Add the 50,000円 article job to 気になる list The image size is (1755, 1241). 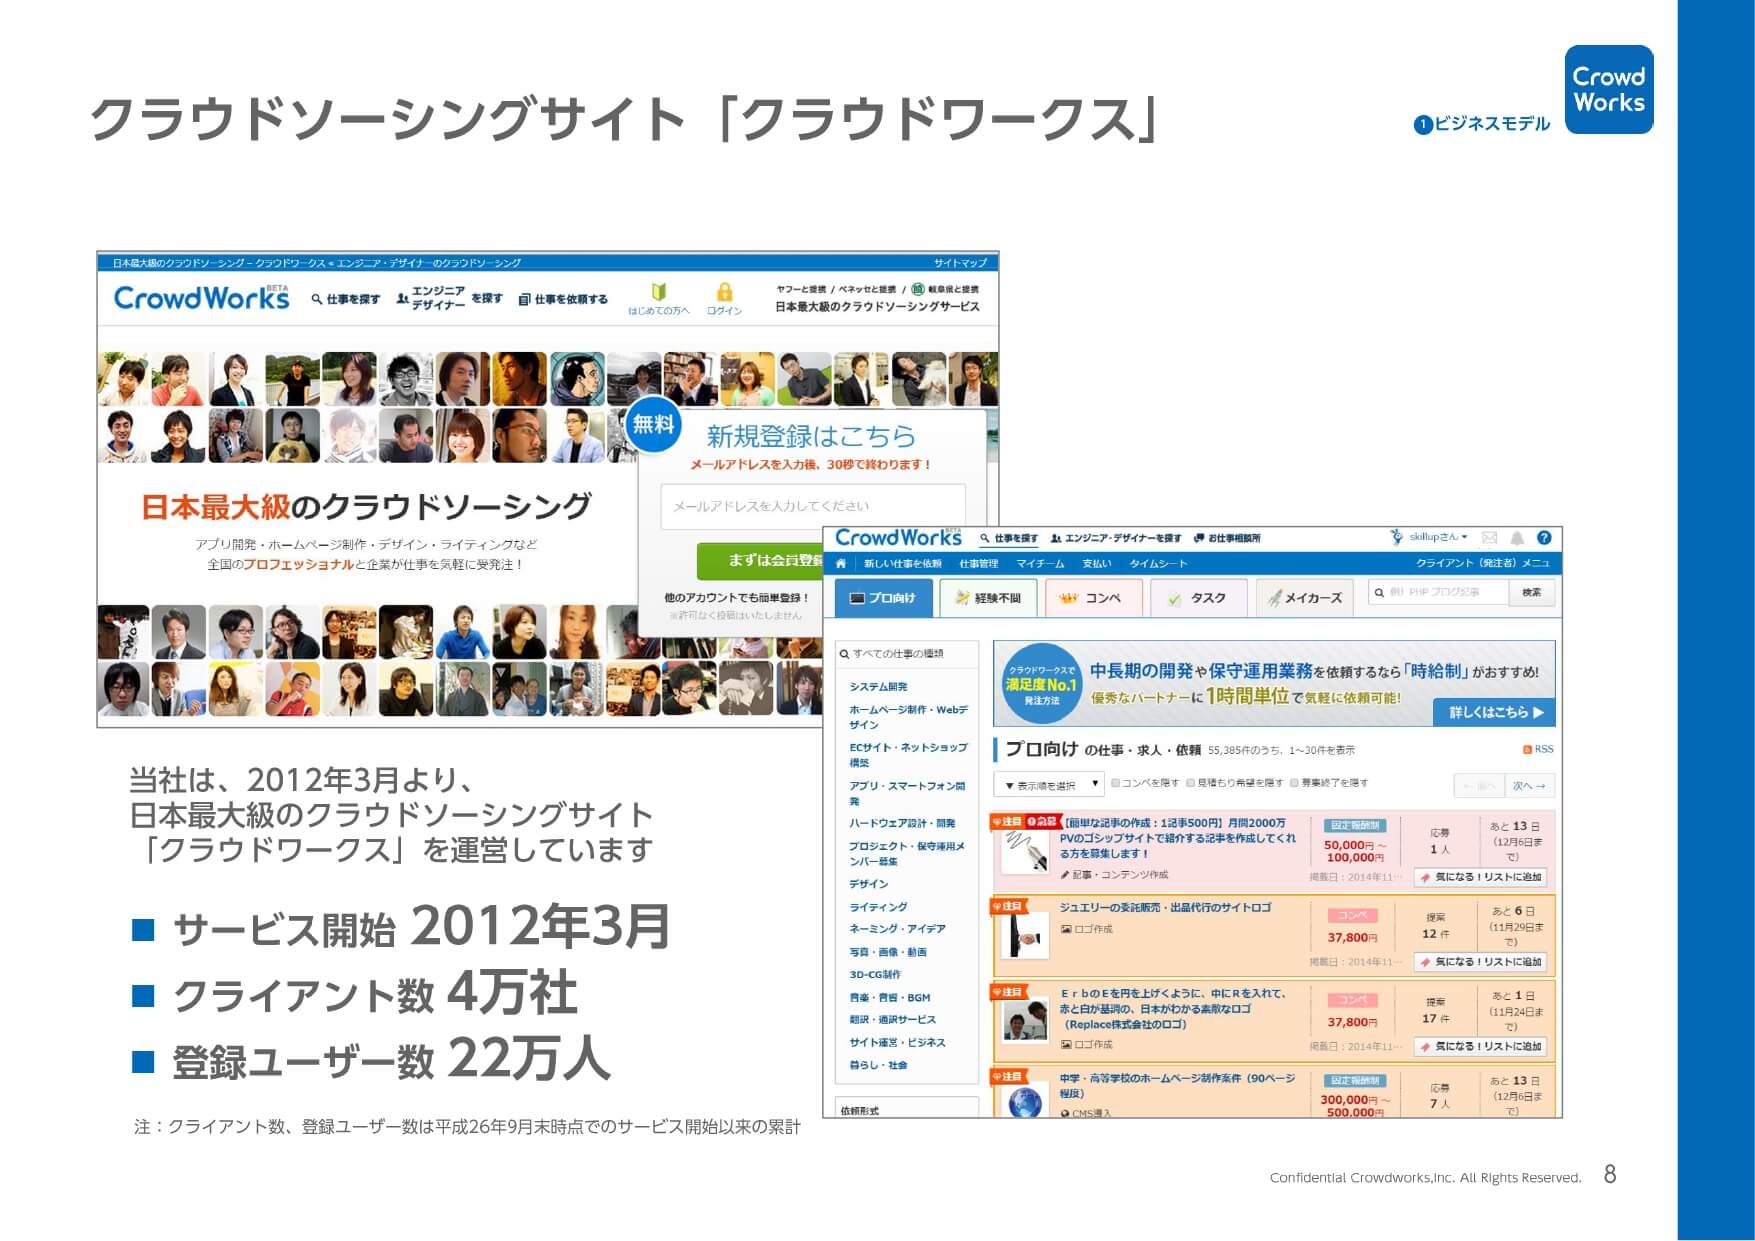pos(1481,877)
